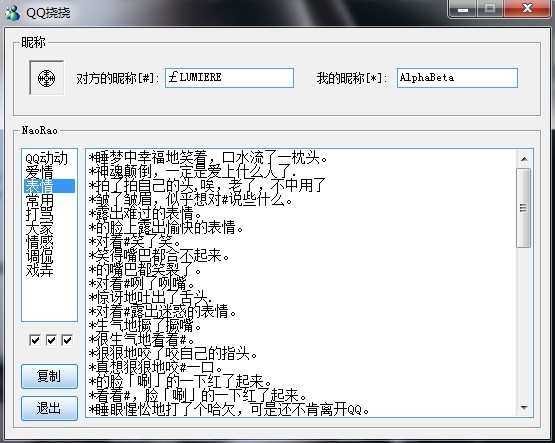This screenshot has height=443, width=555.
Task: Click the 我的昵称 field containing AlphaBeta
Action: (x=457, y=78)
